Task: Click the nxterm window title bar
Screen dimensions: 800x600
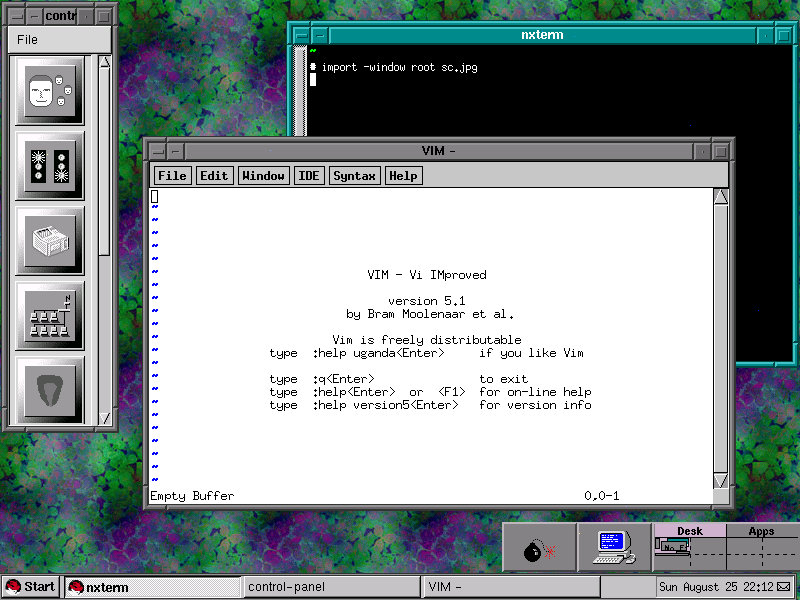Action: pyautogui.click(x=542, y=35)
